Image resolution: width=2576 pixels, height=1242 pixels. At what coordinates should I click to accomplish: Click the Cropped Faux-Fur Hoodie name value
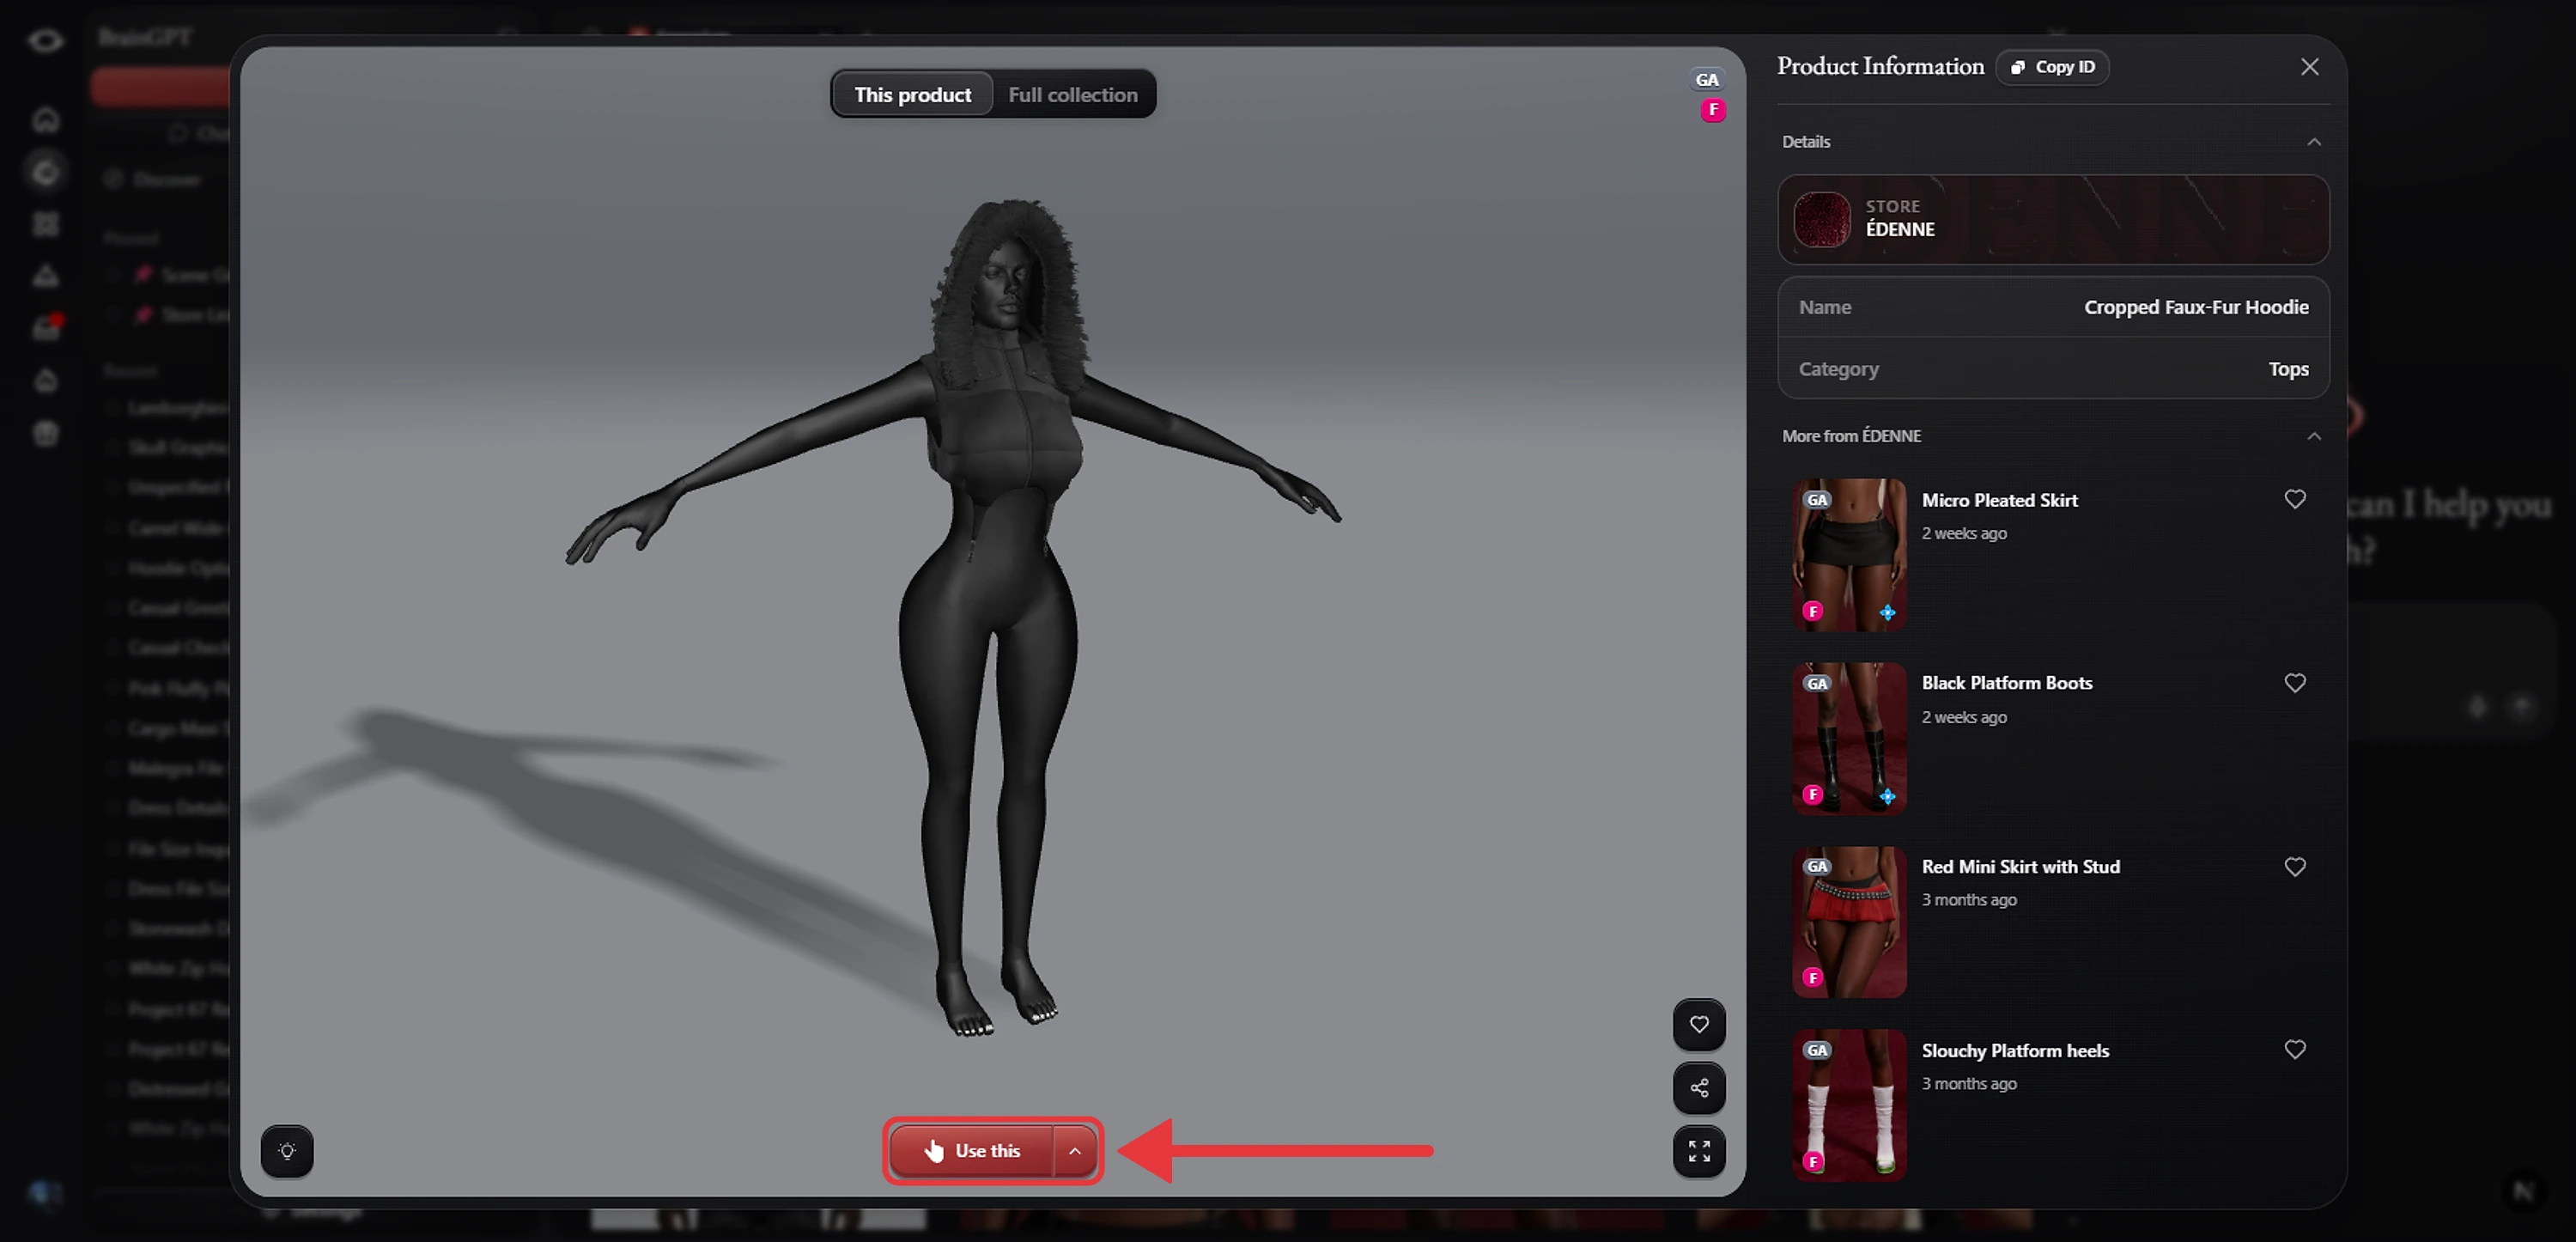(x=2196, y=307)
